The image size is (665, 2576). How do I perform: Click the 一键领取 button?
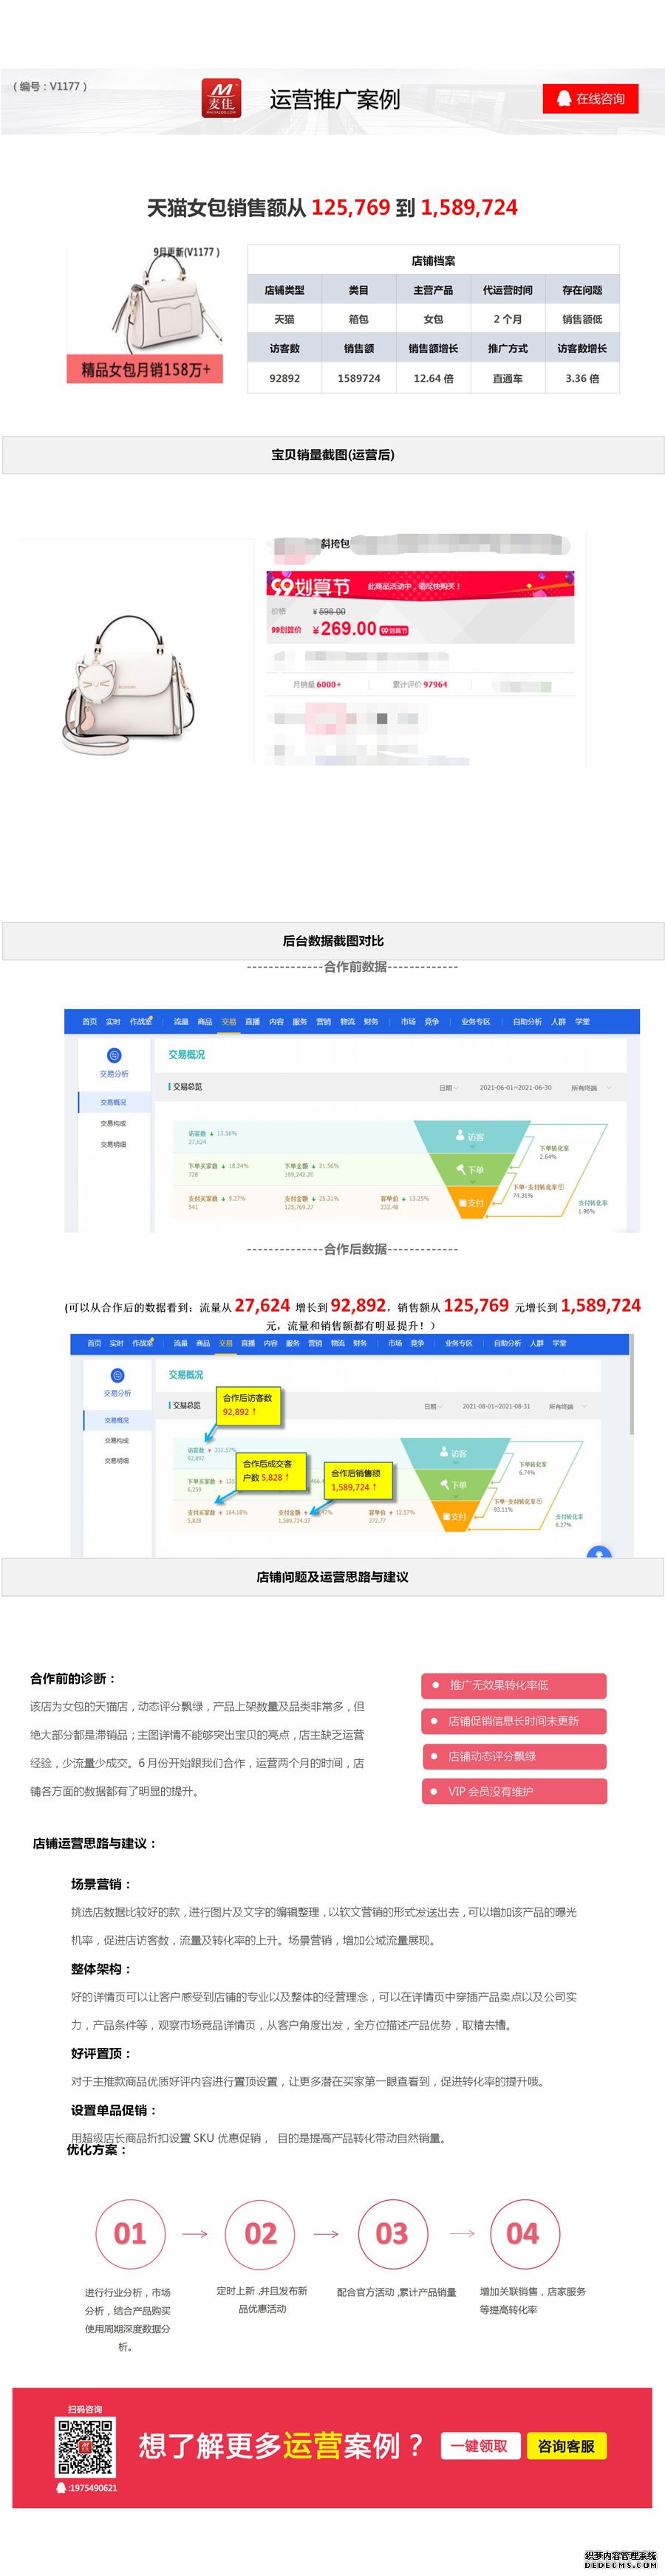479,2446
